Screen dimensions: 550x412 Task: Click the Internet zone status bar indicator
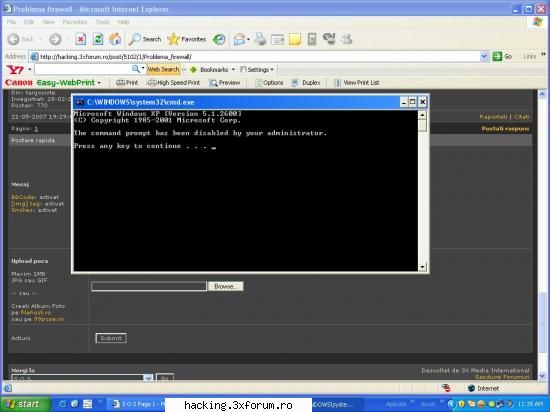coord(483,388)
